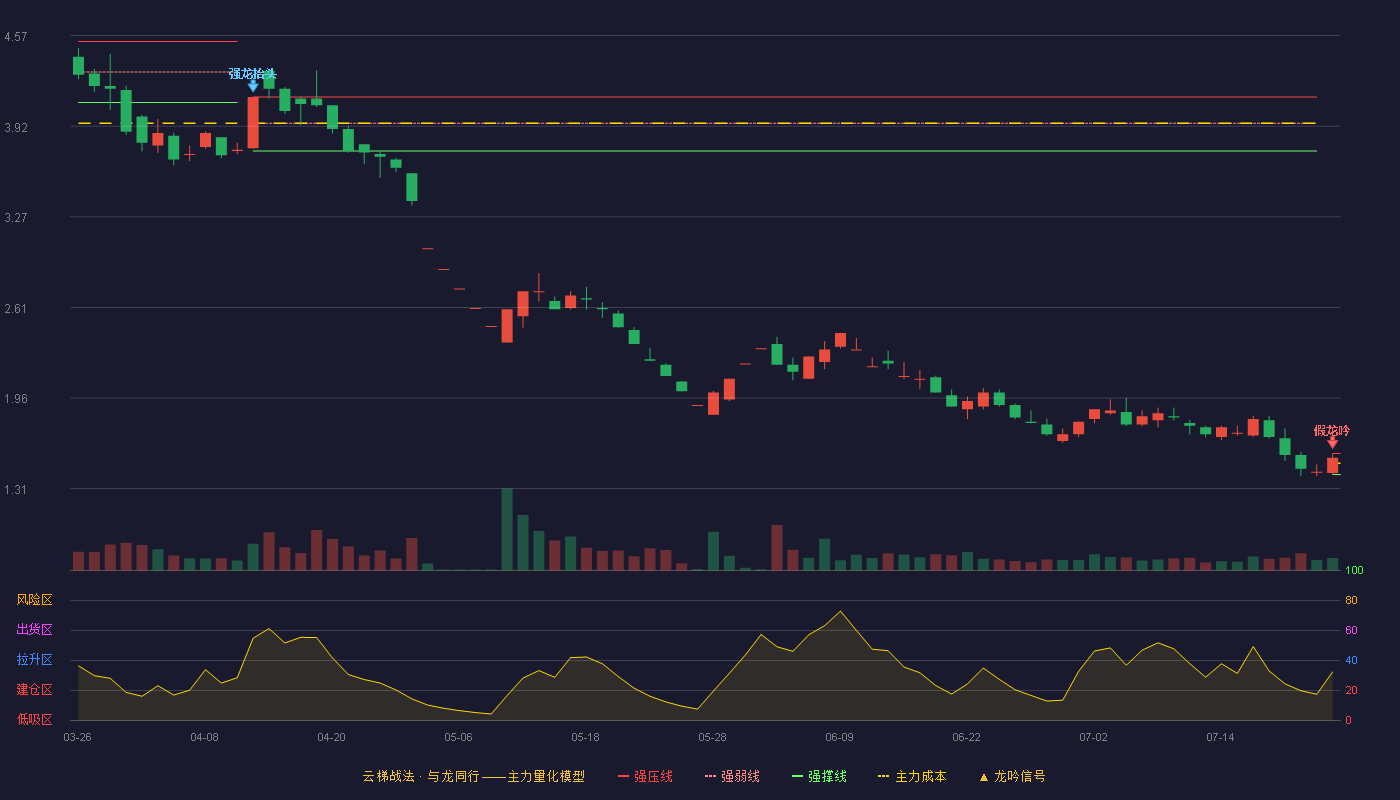Click the 低吸区 zone label
Viewport: 1400px width, 800px height.
click(x=35, y=719)
